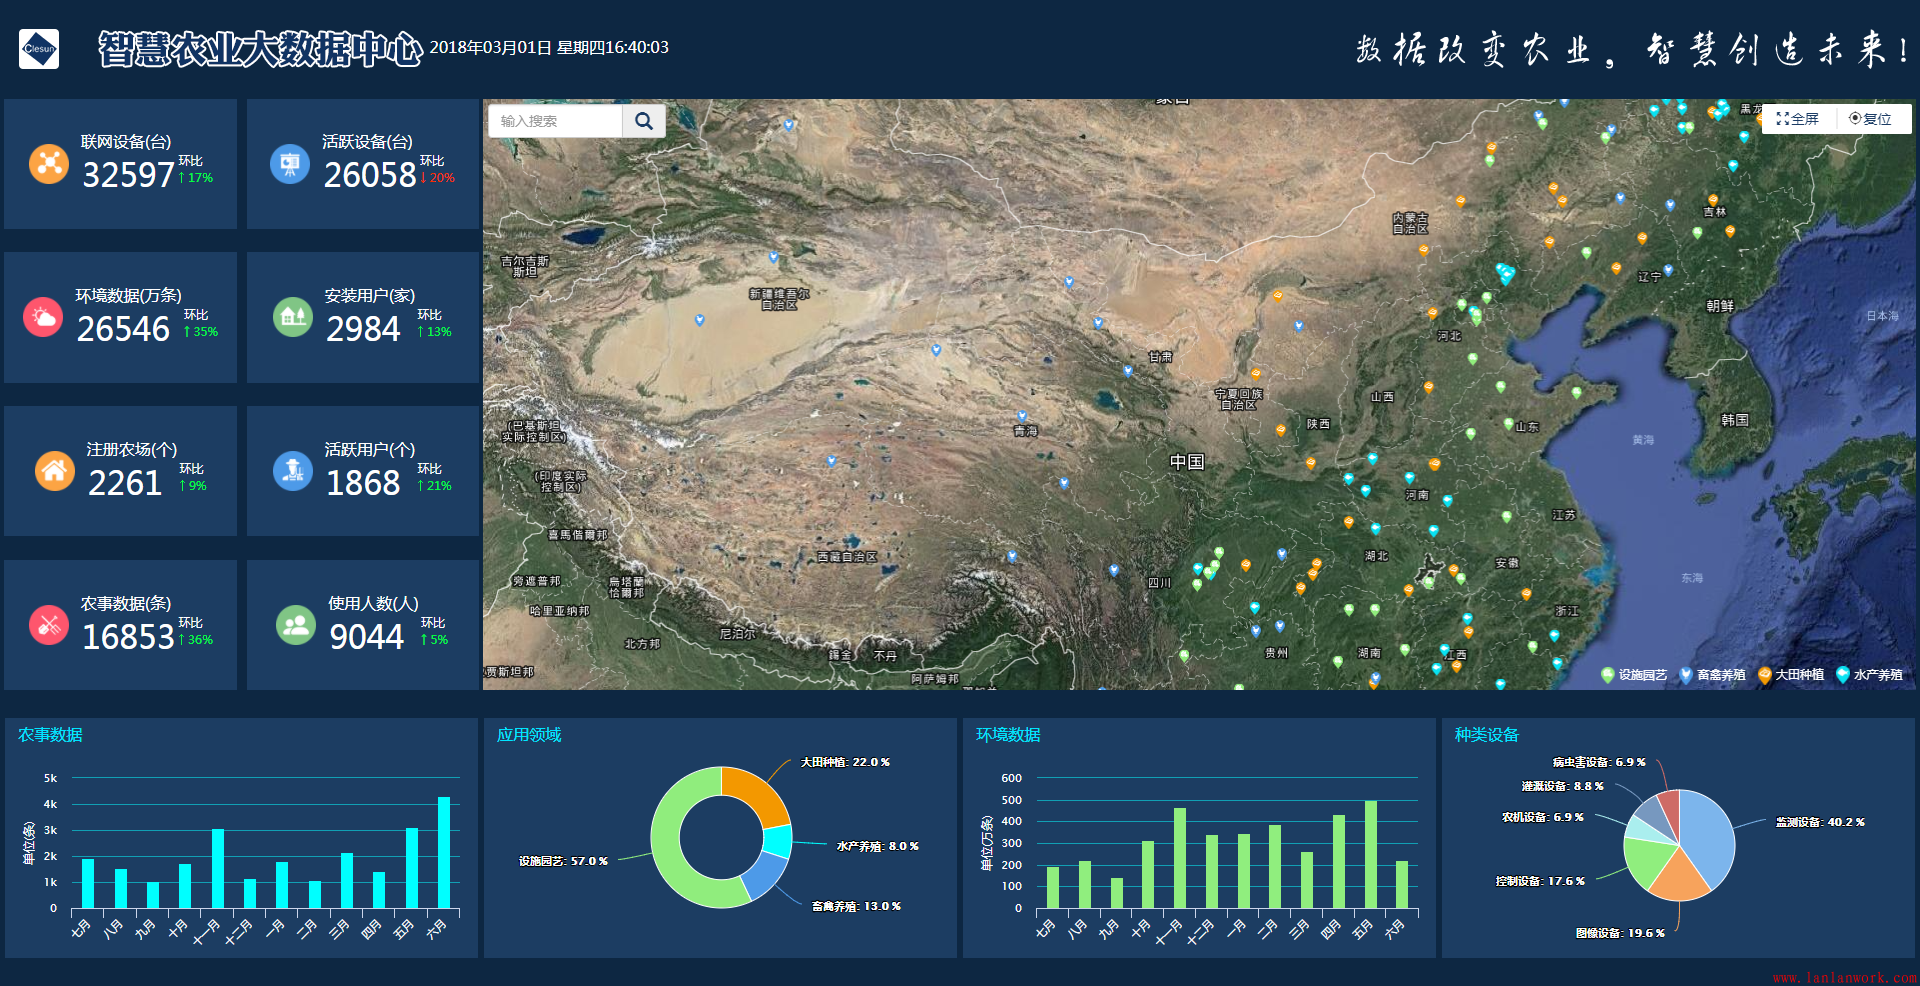Click the 复位 reset map button
The width and height of the screenshot is (1920, 986).
[1870, 119]
